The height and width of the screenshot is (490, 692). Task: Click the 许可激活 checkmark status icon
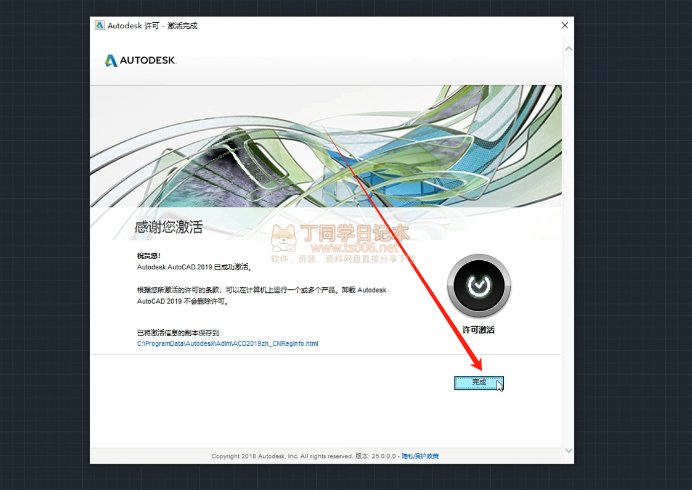tap(479, 285)
